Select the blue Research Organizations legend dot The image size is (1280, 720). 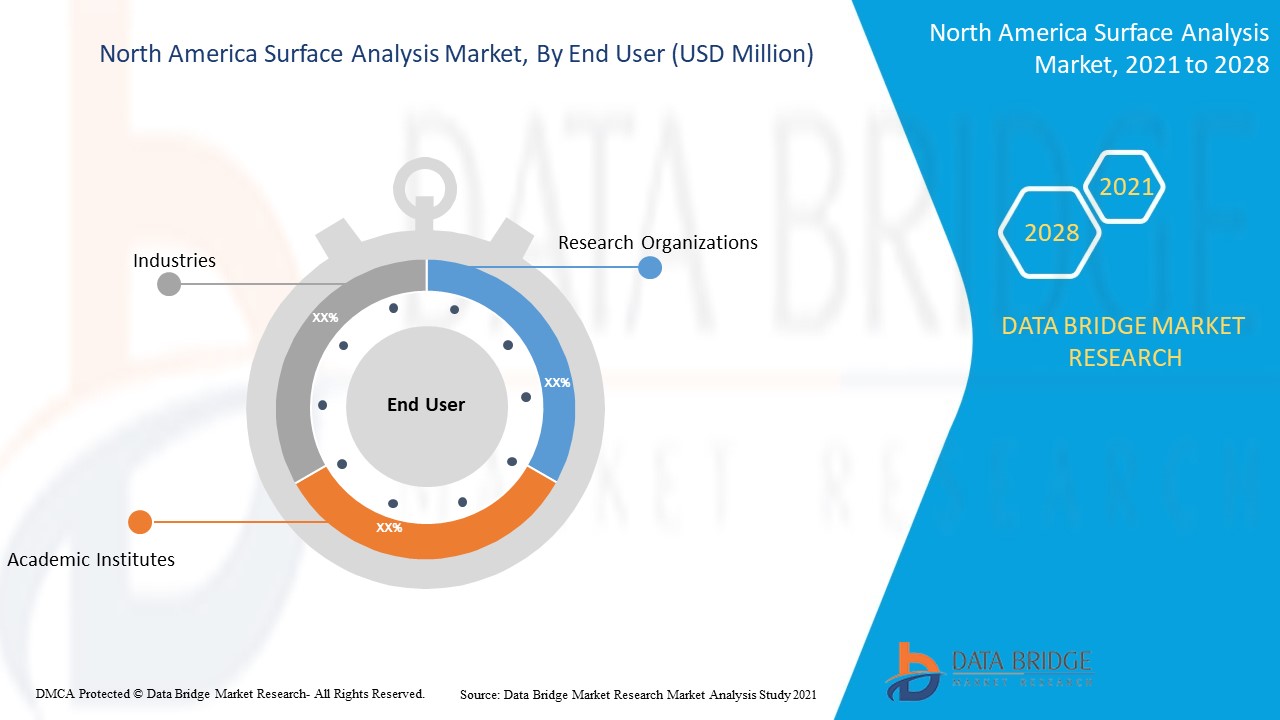(650, 267)
